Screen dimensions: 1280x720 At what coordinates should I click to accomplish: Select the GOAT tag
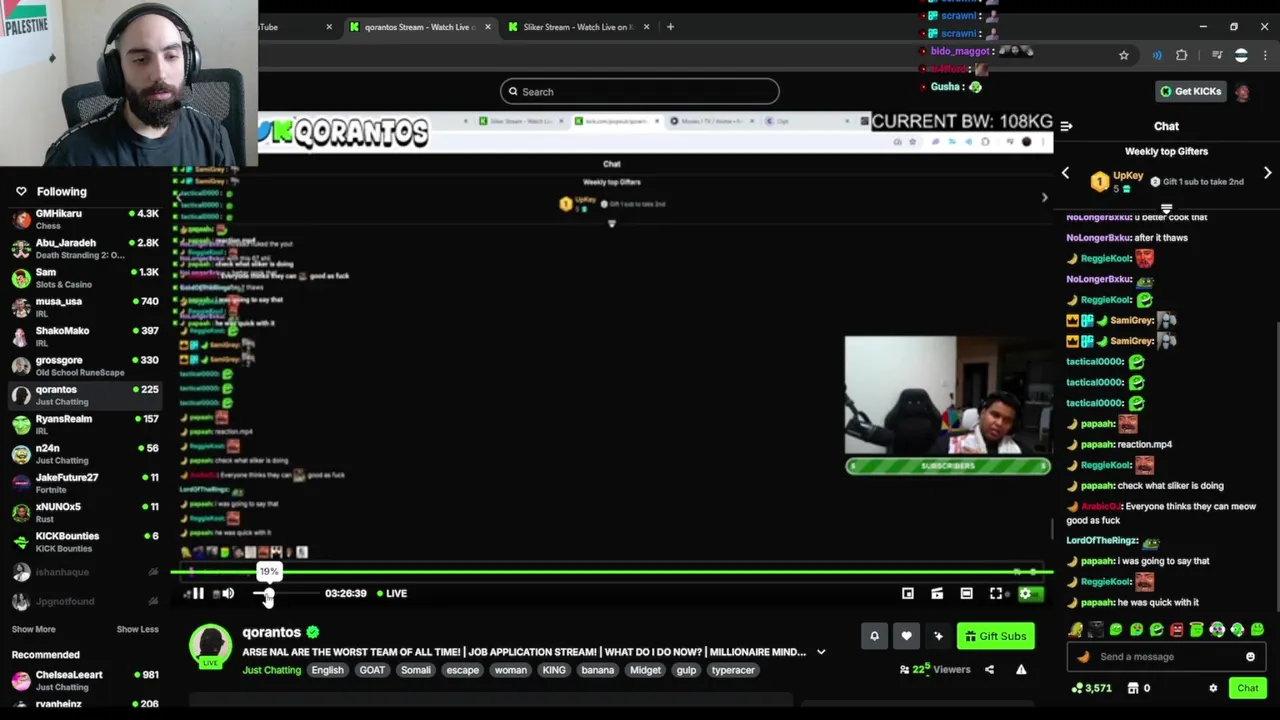pyautogui.click(x=372, y=670)
